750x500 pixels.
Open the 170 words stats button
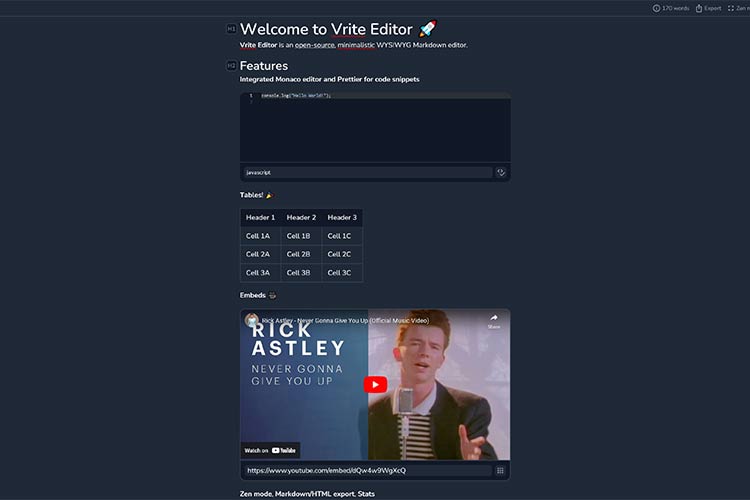671,8
